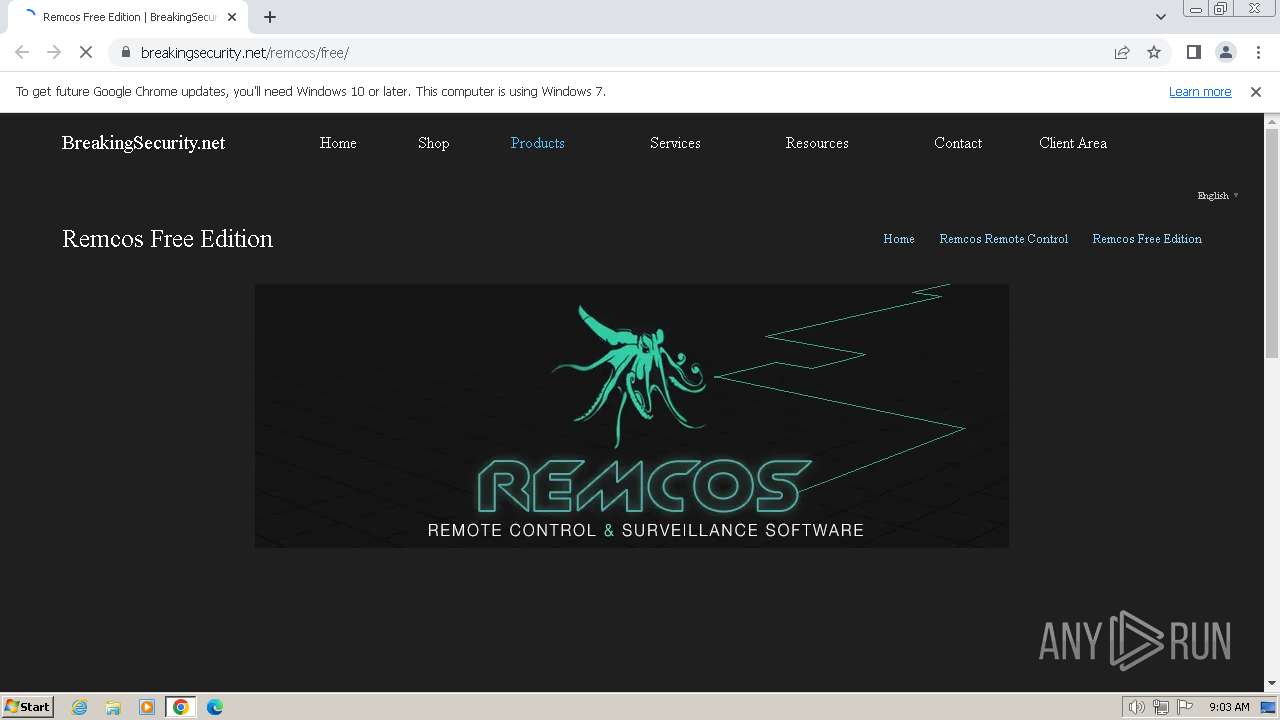
Task: Stop loading the page
Action: (86, 52)
